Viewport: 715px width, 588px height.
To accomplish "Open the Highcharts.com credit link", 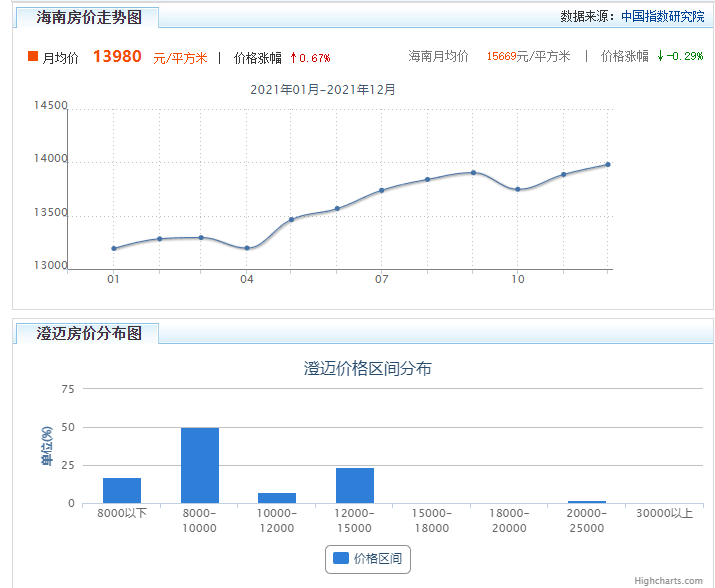I will tap(668, 581).
